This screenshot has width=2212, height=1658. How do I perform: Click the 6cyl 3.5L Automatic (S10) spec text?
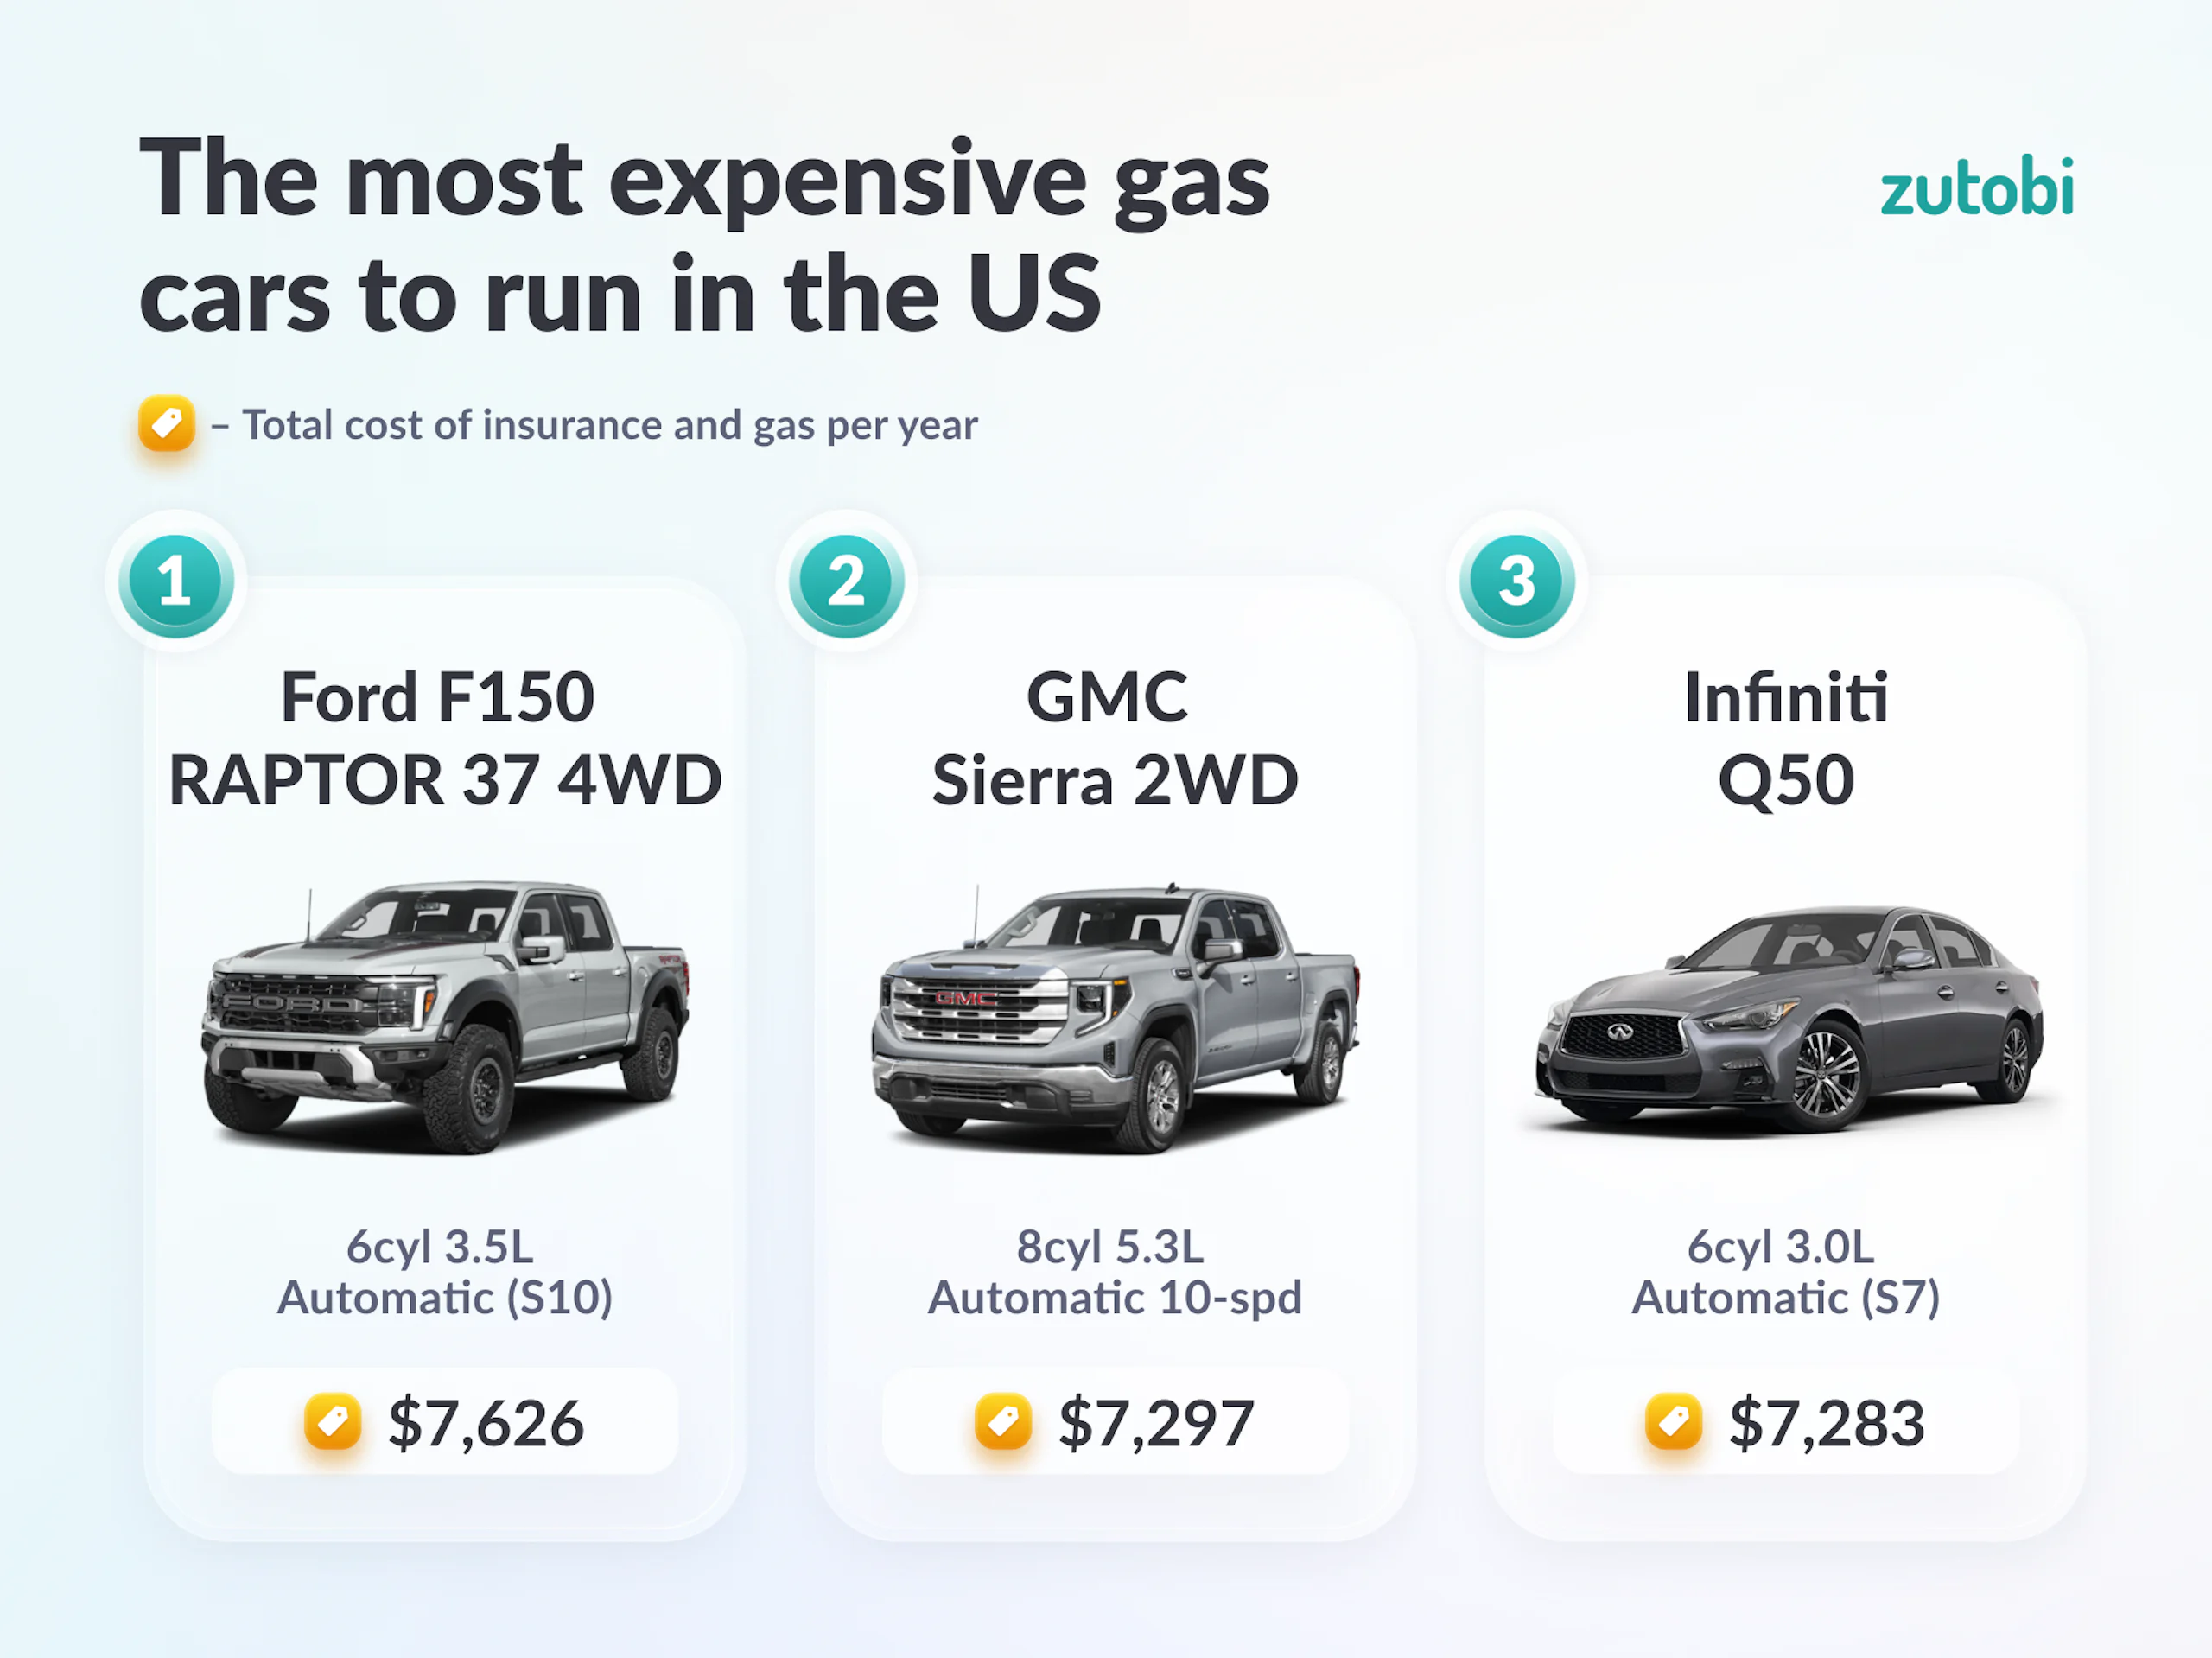click(x=445, y=1272)
